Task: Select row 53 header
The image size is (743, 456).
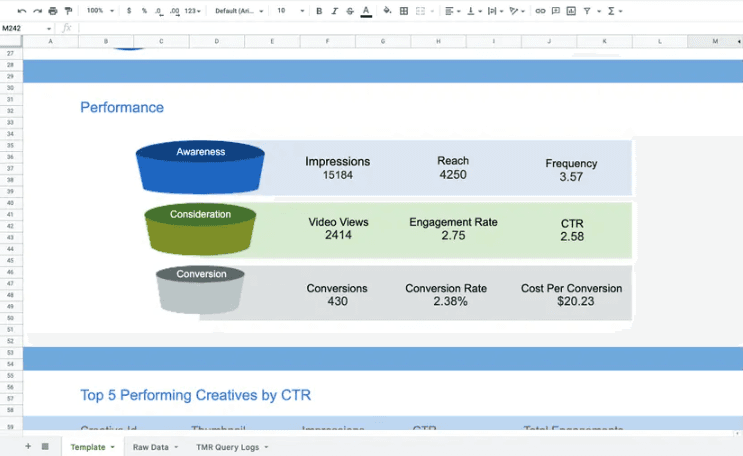Action: tap(10, 353)
